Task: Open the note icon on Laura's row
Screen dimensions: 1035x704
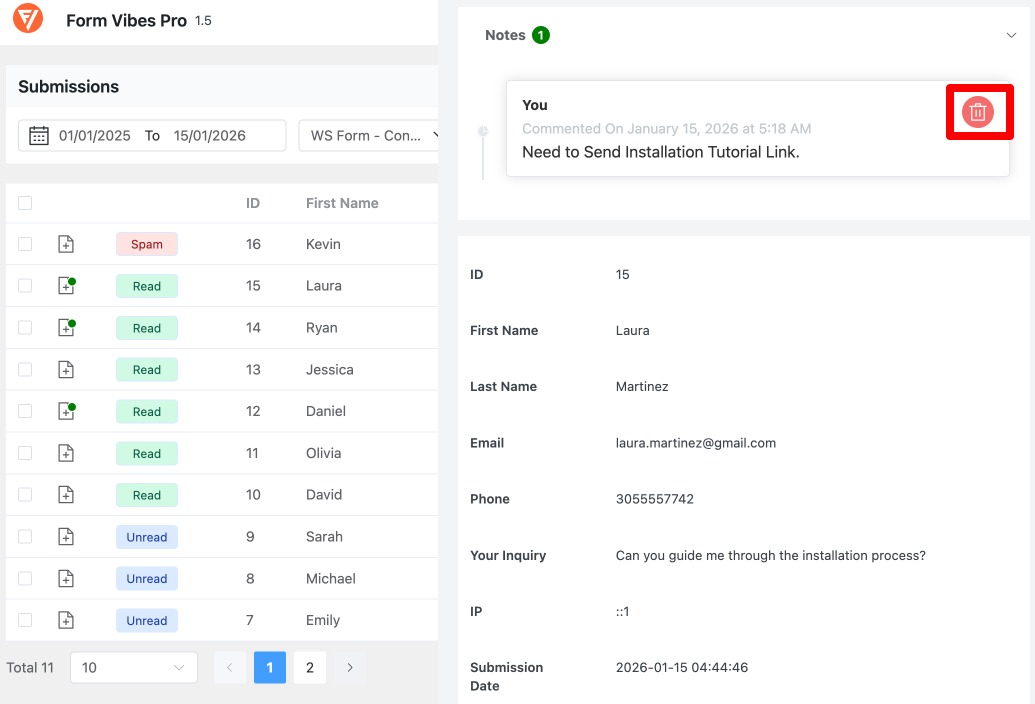Action: point(66,285)
